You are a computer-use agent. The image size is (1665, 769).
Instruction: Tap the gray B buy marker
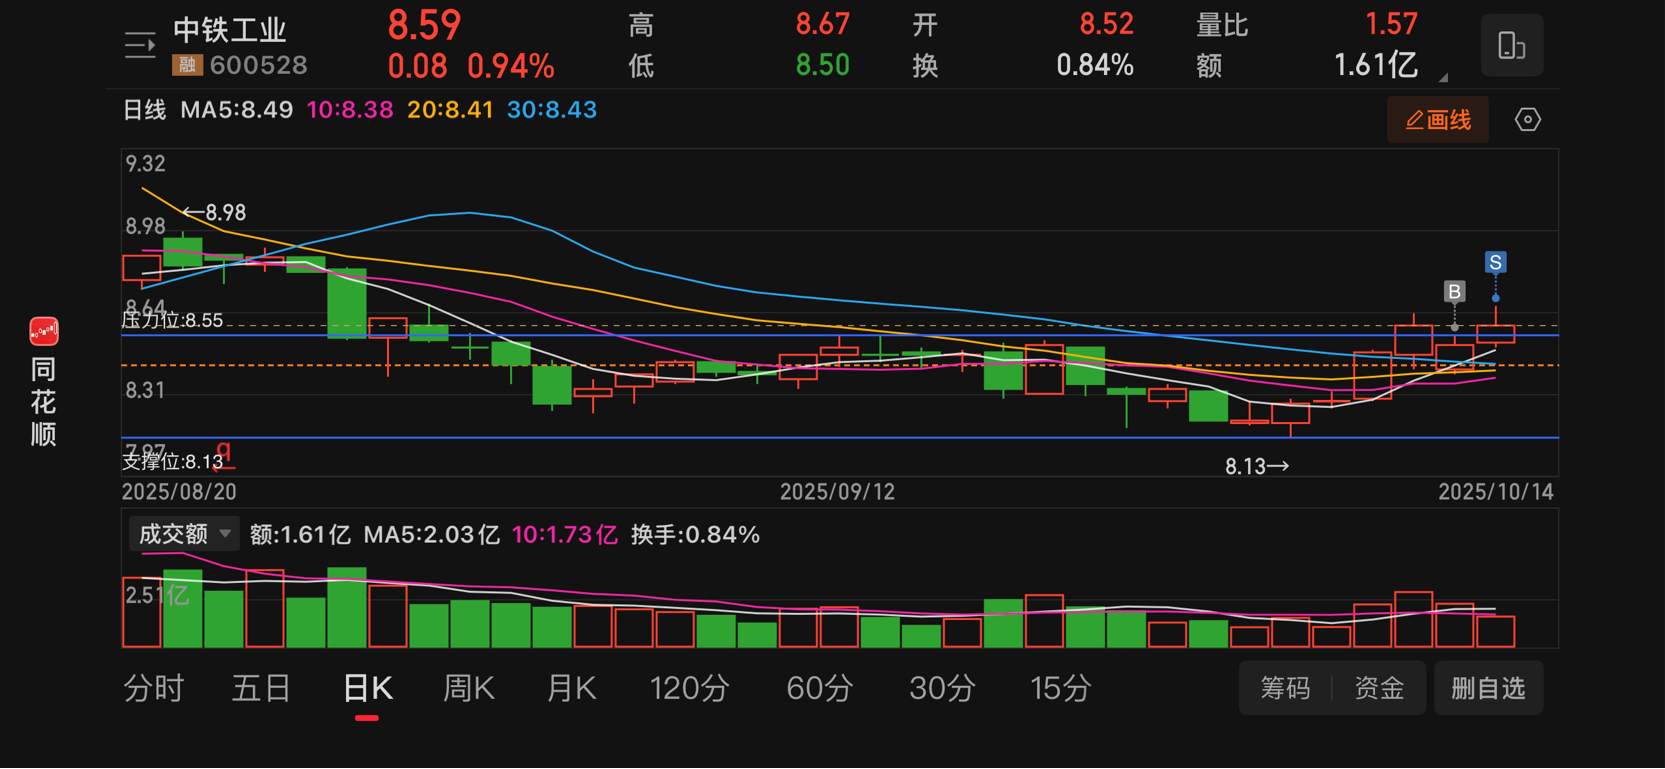[x=1454, y=292]
